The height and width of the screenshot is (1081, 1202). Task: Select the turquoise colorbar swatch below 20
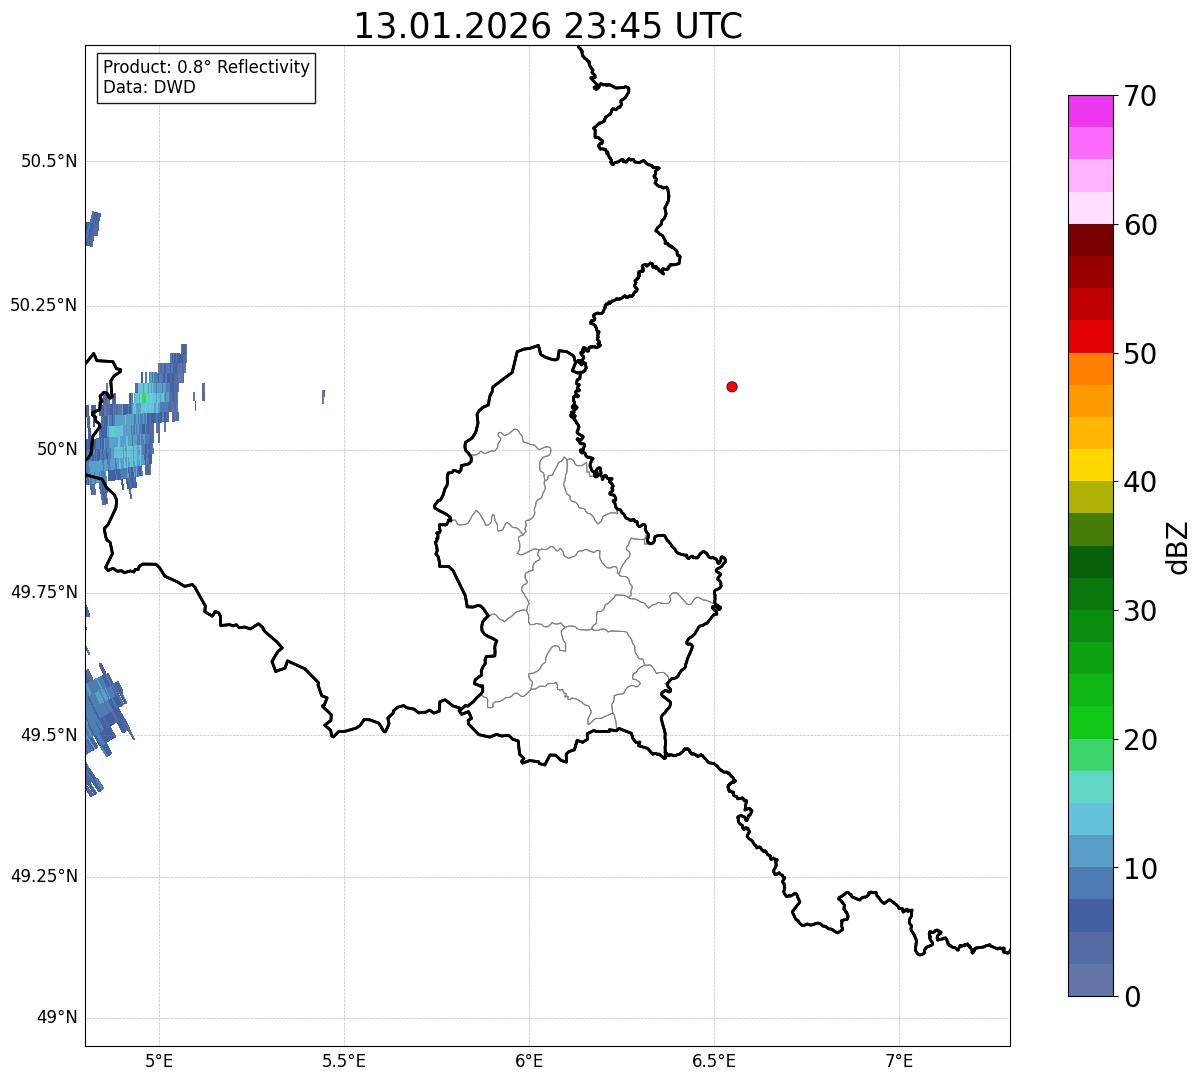click(1091, 787)
